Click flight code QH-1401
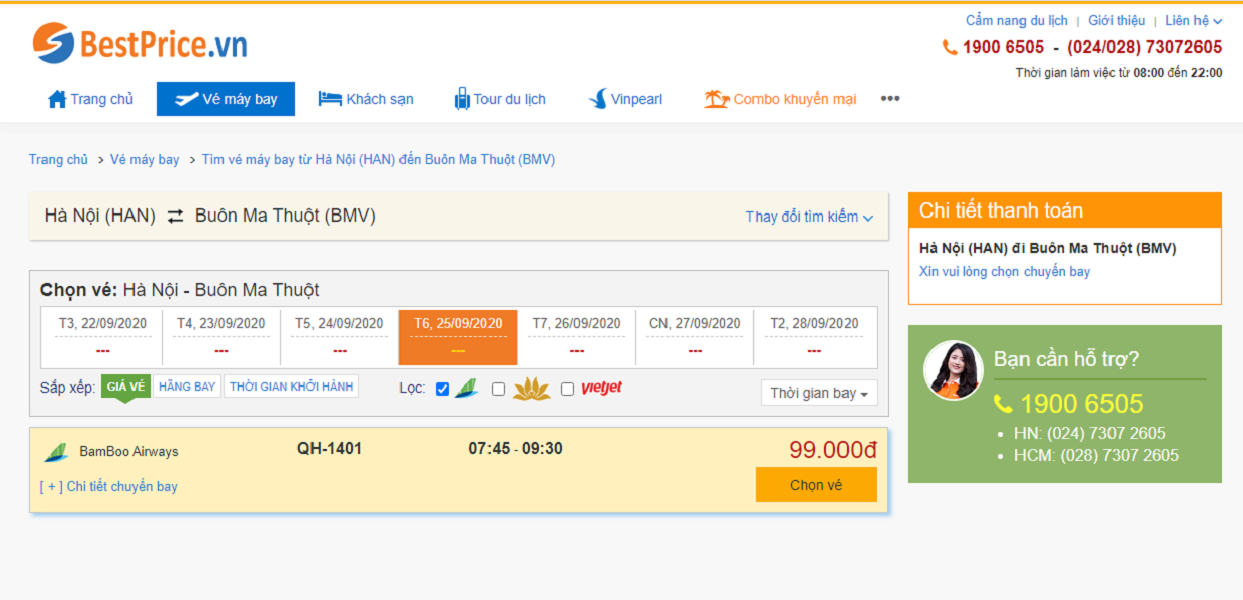Viewport: 1243px width, 600px height. pyautogui.click(x=329, y=449)
